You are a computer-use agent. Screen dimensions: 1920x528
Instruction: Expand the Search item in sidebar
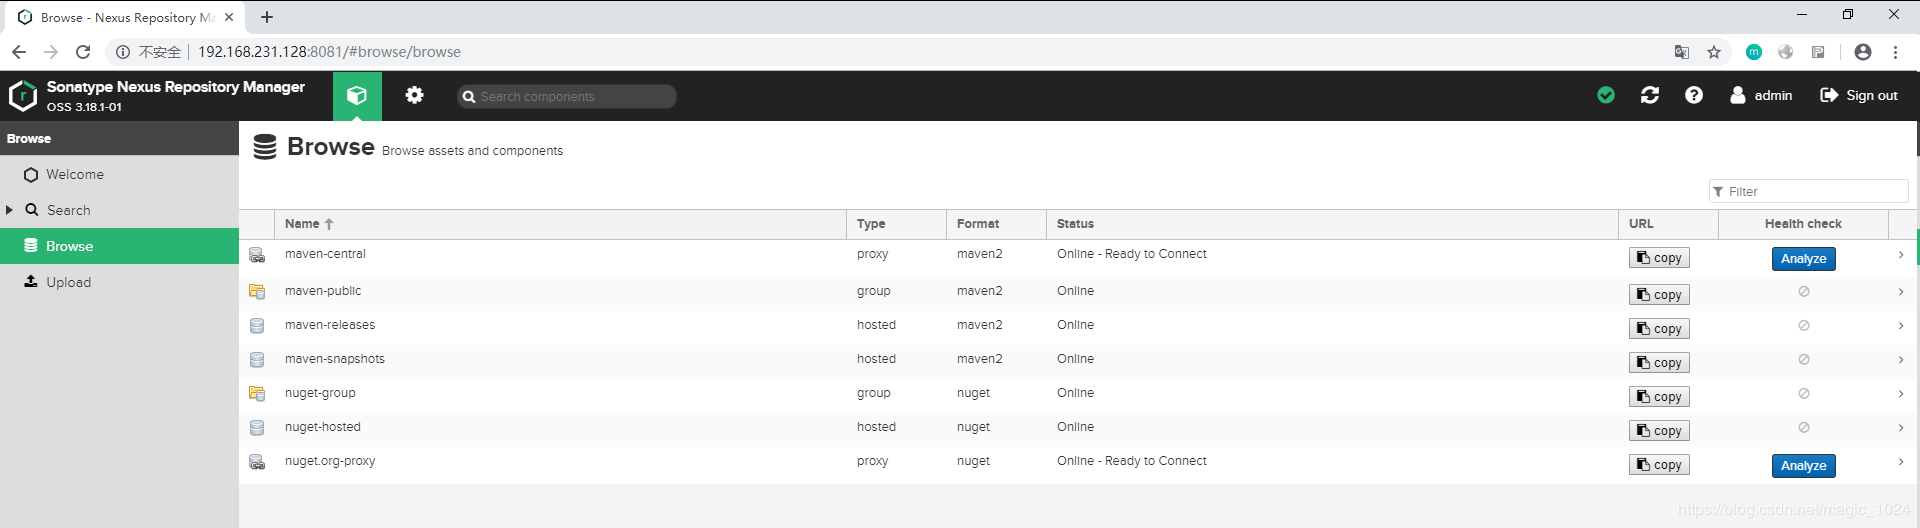(x=9, y=210)
